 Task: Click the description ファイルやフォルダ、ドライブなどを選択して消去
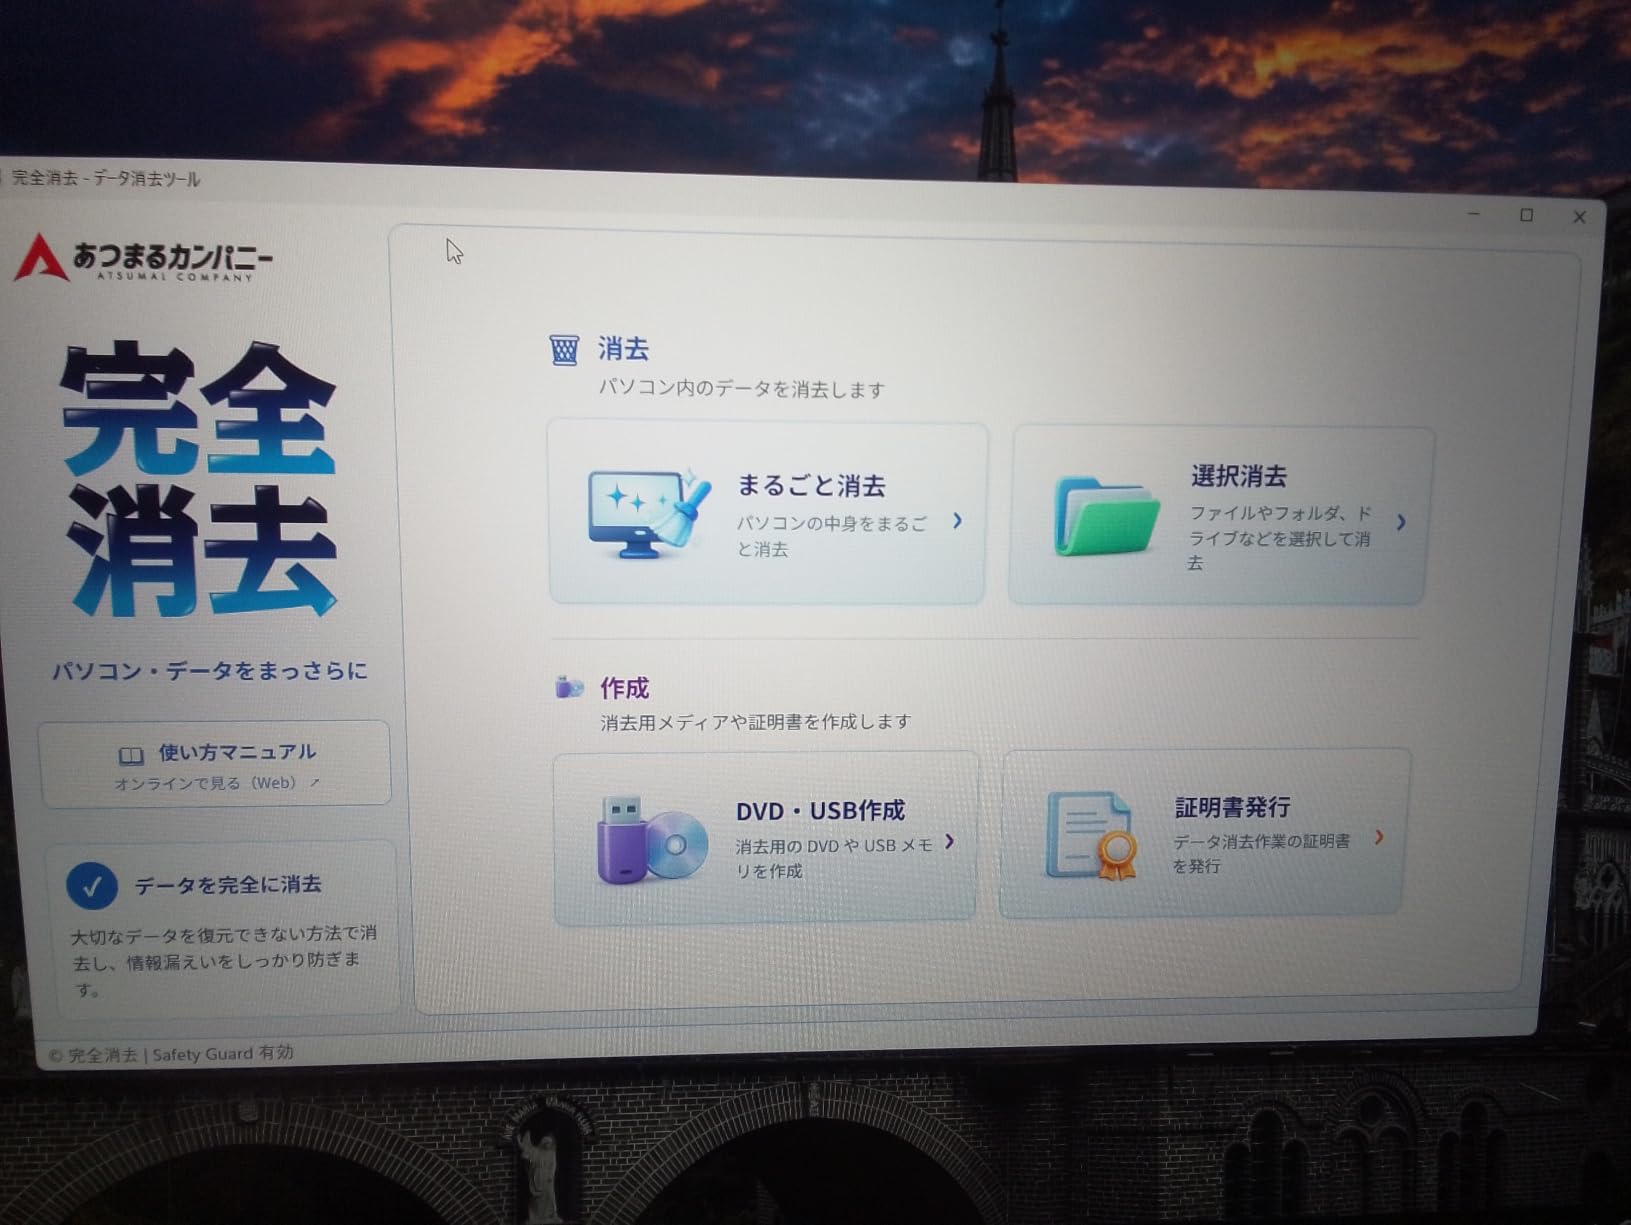1280,538
